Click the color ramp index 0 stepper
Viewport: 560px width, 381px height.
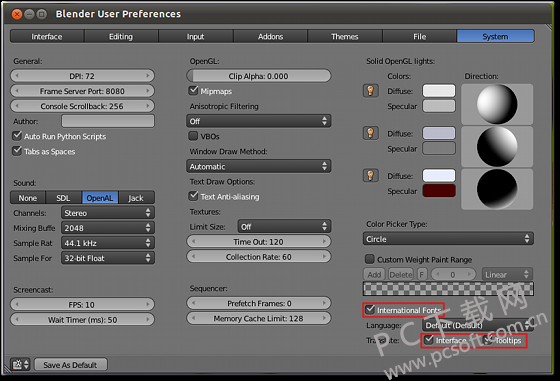coord(454,274)
